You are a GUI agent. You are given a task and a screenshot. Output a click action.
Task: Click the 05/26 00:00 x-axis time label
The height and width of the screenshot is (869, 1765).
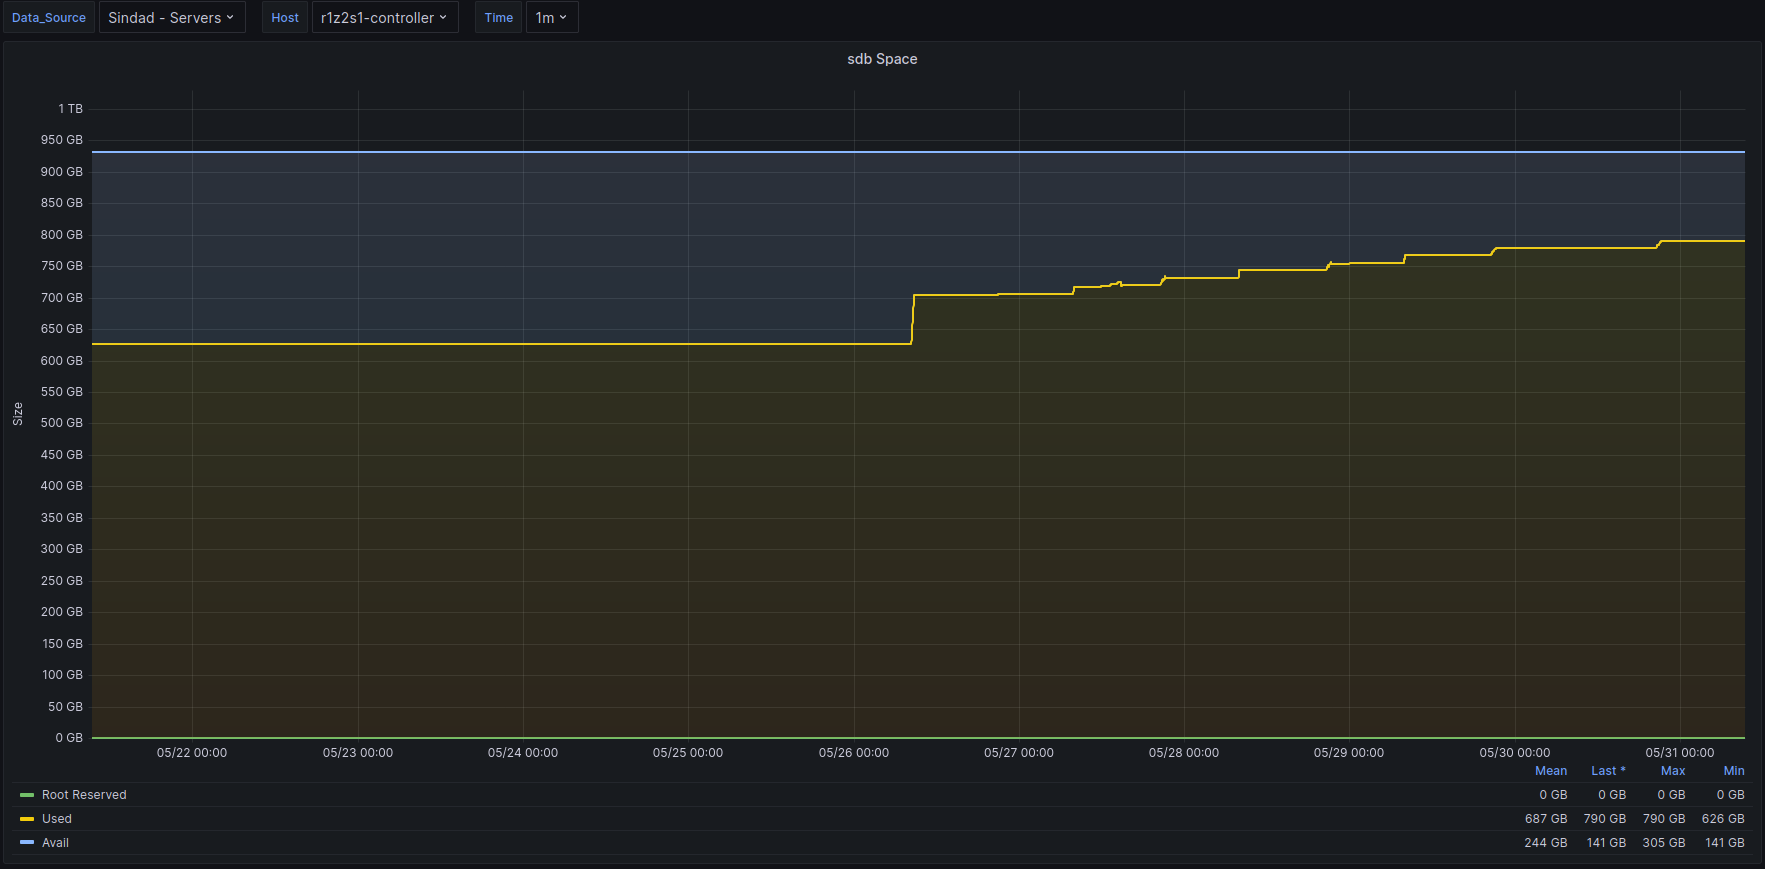tap(853, 753)
